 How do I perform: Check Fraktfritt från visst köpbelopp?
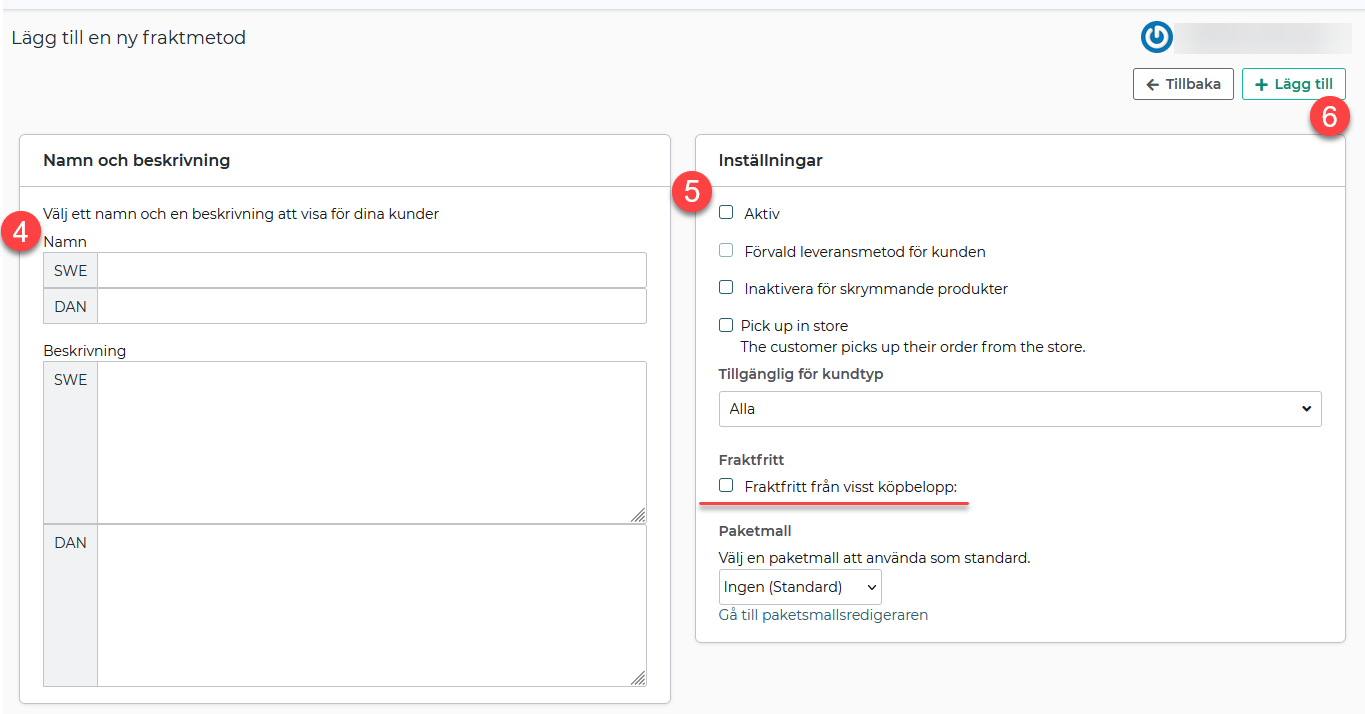(x=727, y=486)
